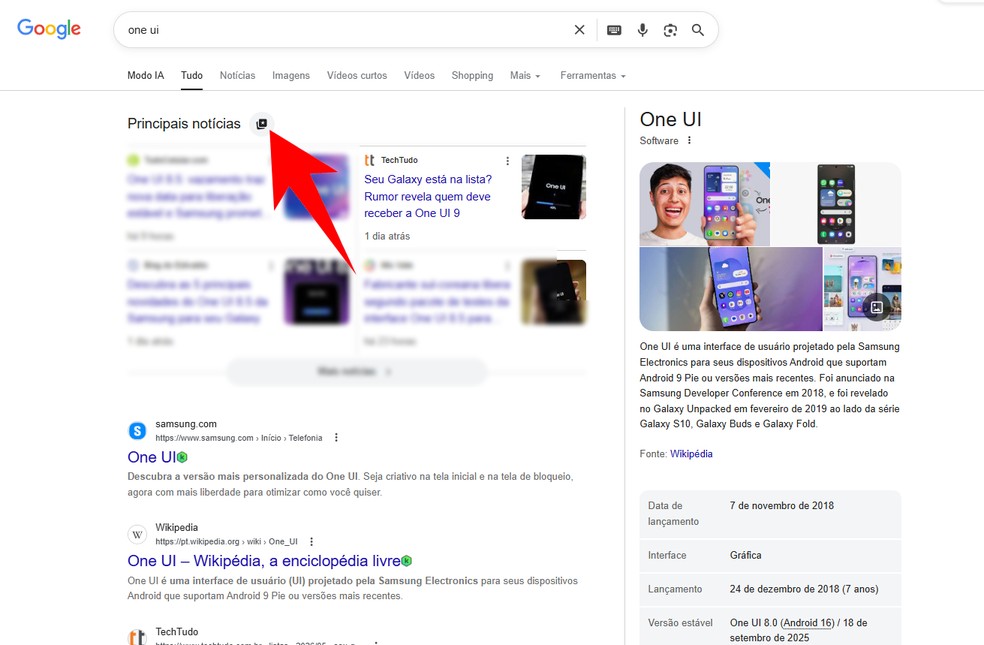Click the samsung.com favicon
This screenshot has width=984, height=645.
pos(137,430)
